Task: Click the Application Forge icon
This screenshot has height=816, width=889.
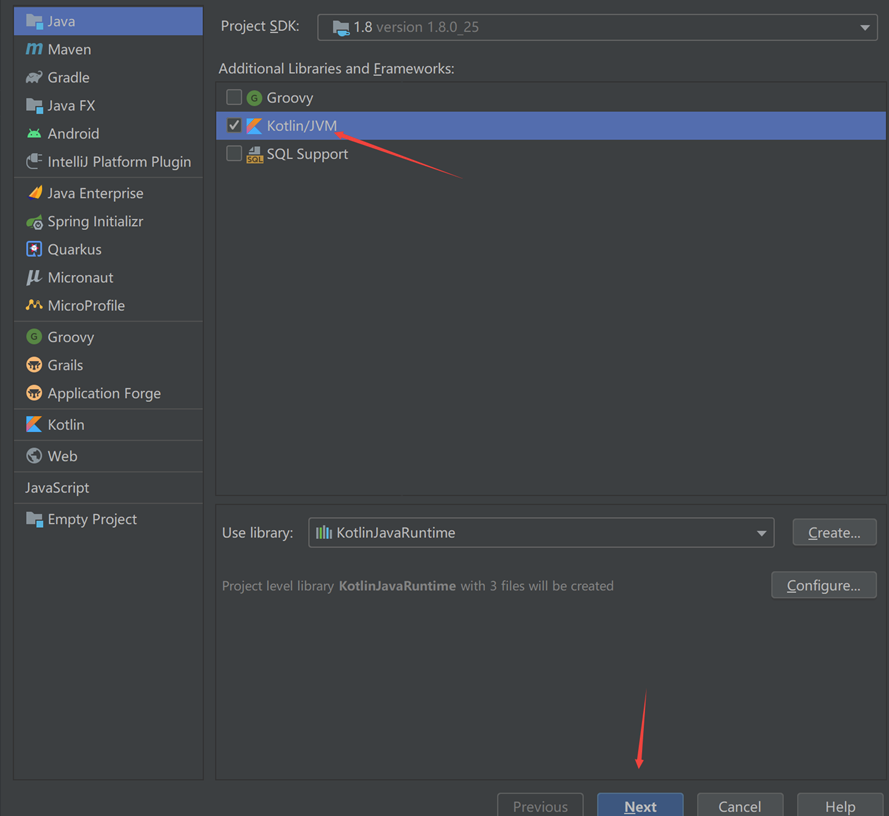Action: click(34, 393)
